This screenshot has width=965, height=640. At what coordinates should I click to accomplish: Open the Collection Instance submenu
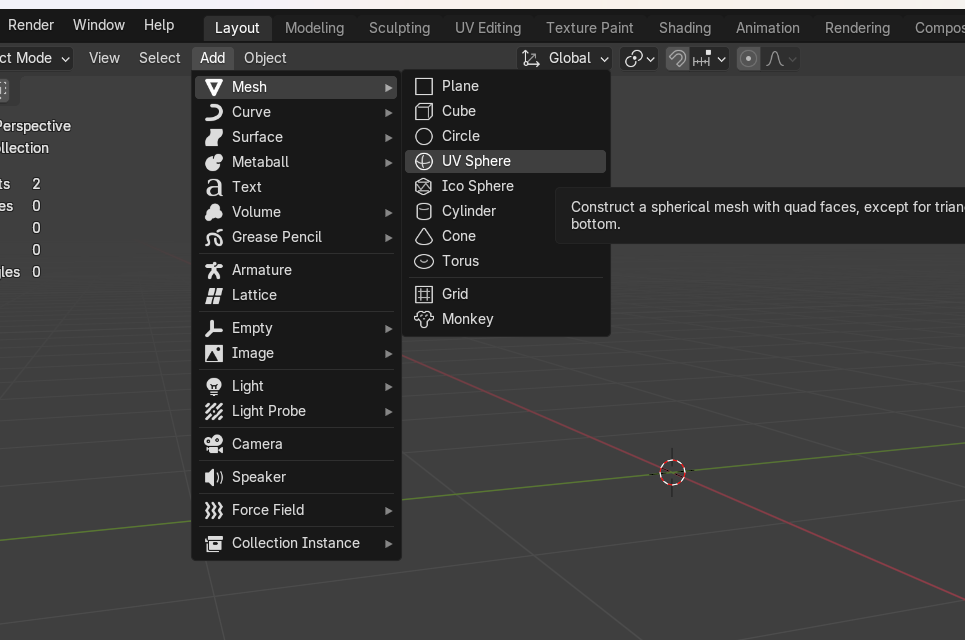[x=296, y=543]
